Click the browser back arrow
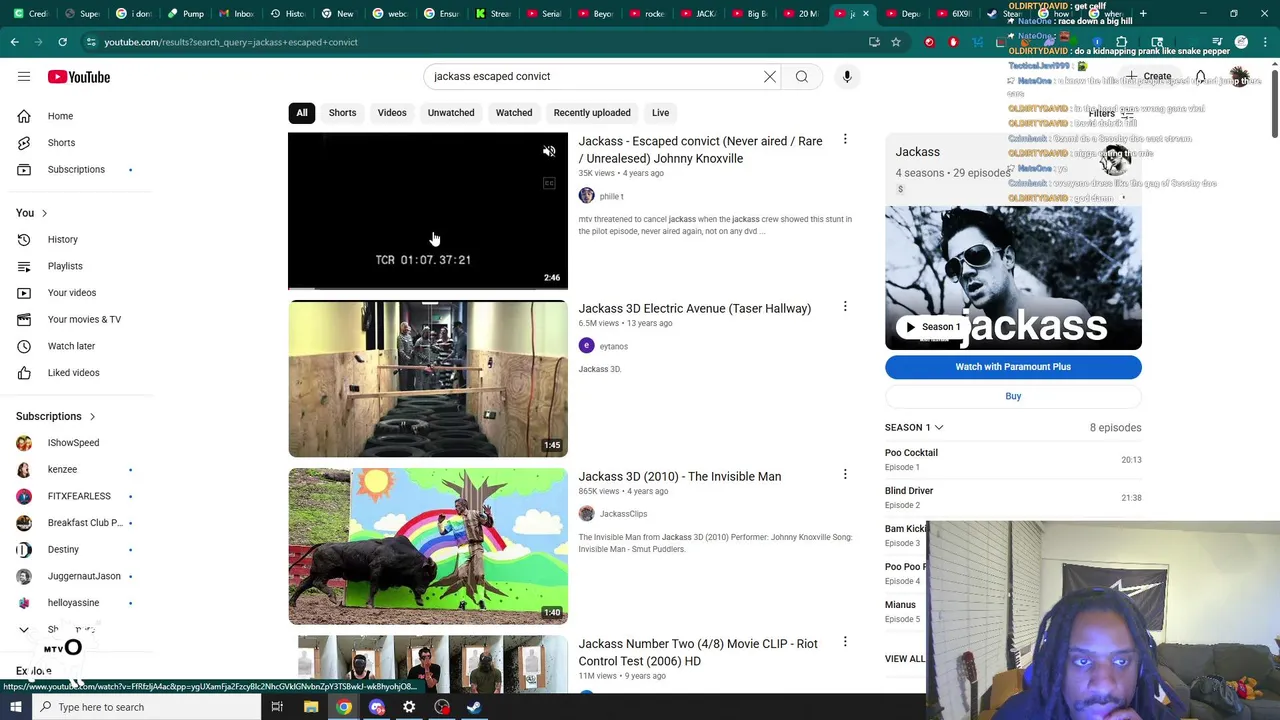1280x720 pixels. coord(14,42)
